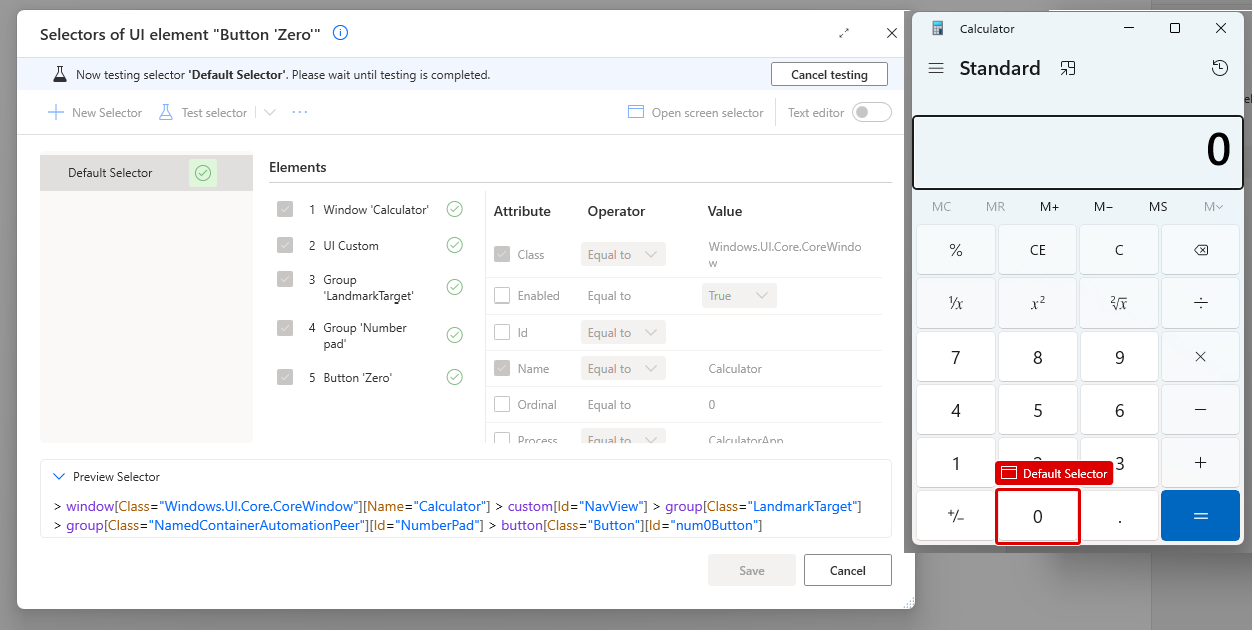Select the Window 'Calculator' element row

[x=372, y=210]
